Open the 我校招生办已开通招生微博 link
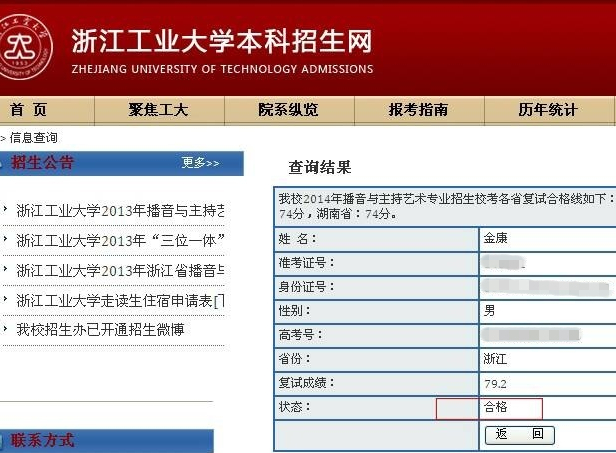Screen dimensions: 616x453 tap(100, 330)
